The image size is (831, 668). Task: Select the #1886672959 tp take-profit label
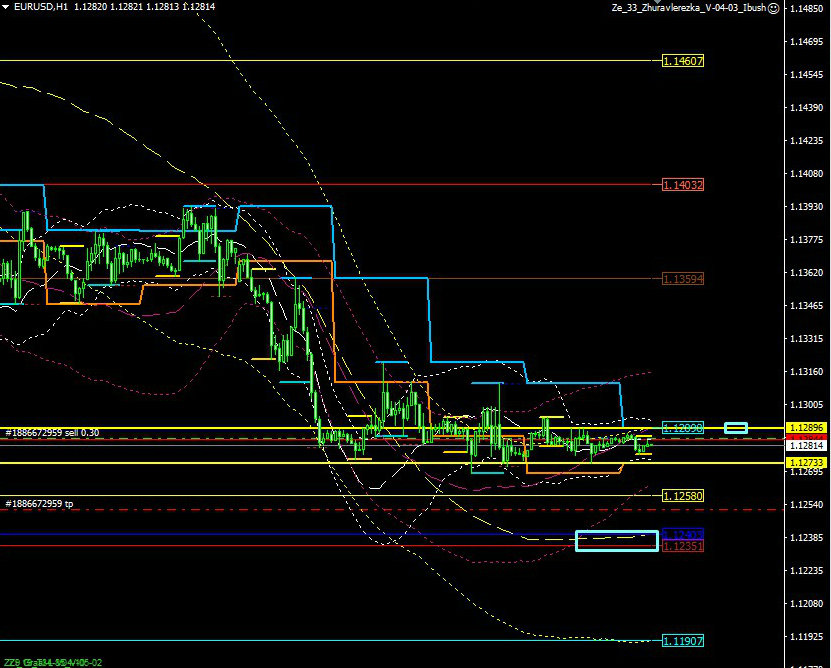pyautogui.click(x=40, y=504)
